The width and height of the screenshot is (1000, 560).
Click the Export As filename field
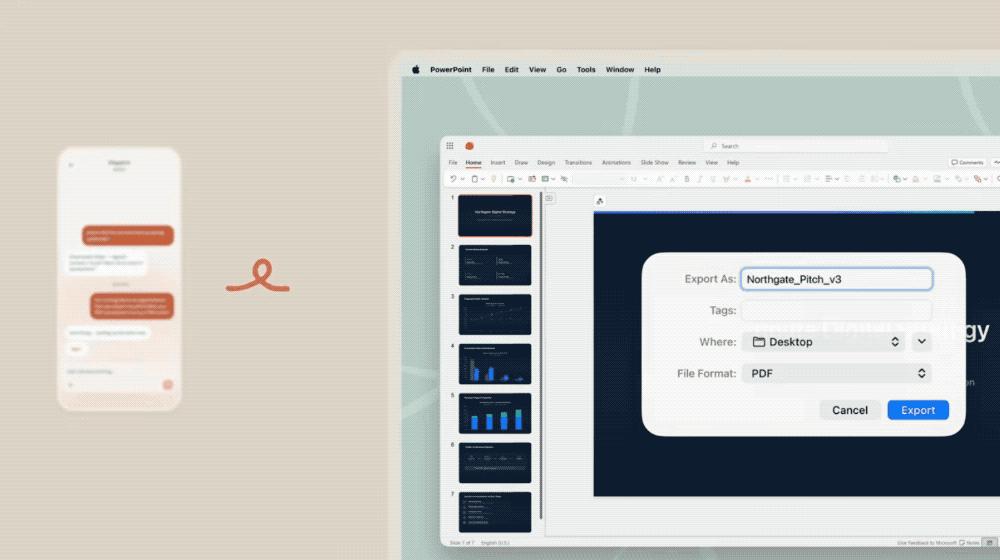click(836, 279)
